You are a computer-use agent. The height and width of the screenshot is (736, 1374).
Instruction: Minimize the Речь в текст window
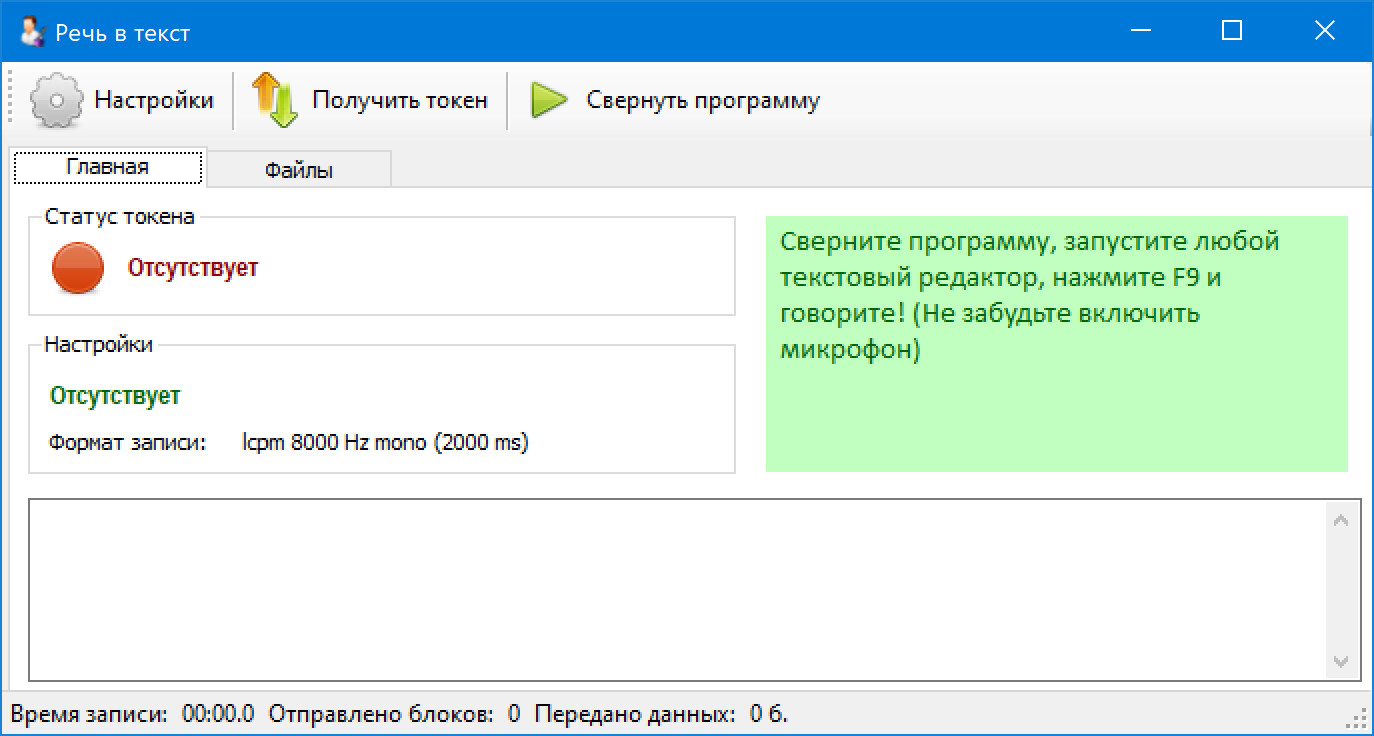coord(1140,32)
